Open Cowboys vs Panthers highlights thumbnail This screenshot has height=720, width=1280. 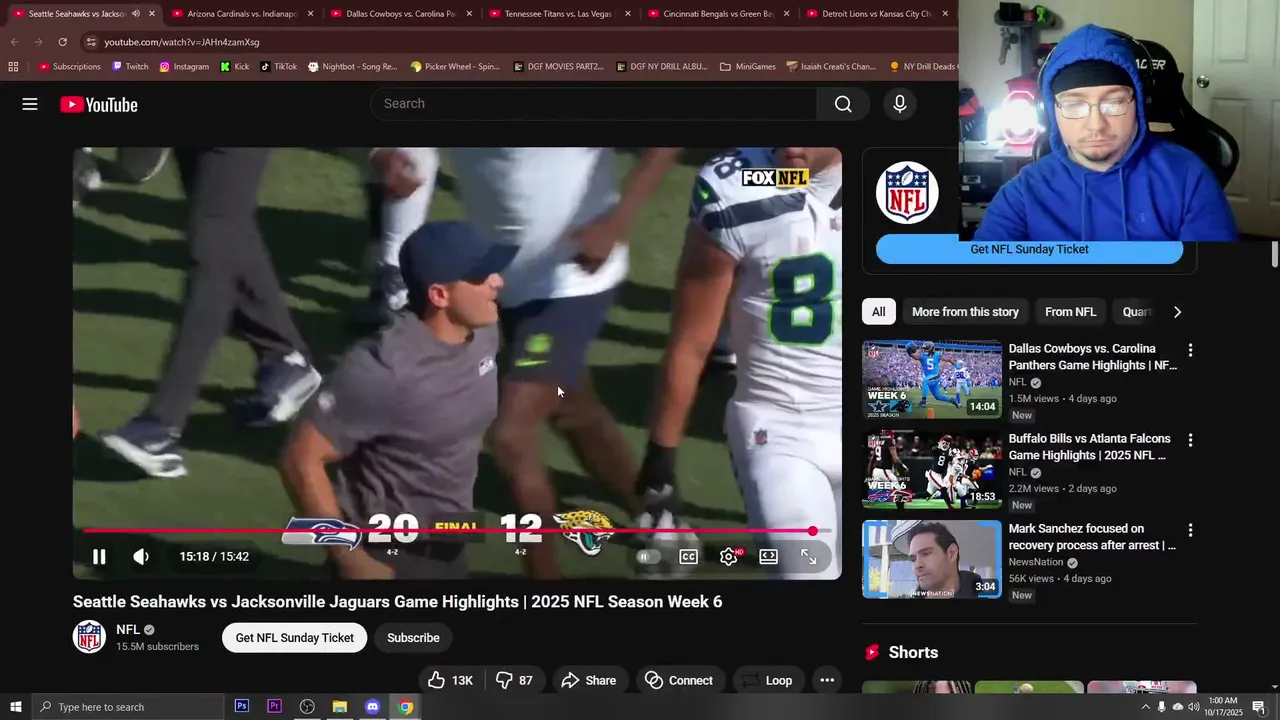pyautogui.click(x=932, y=379)
